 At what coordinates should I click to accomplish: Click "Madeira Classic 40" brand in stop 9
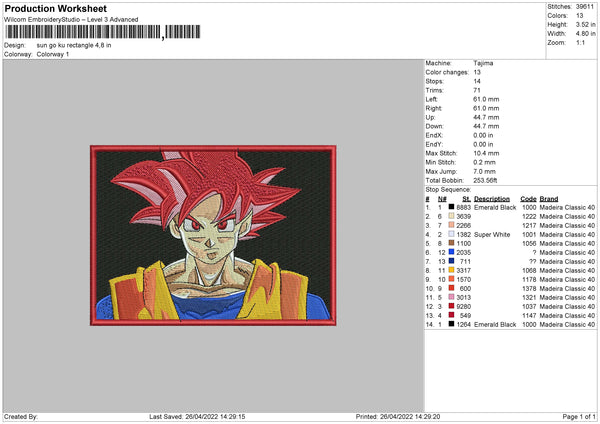point(567,279)
